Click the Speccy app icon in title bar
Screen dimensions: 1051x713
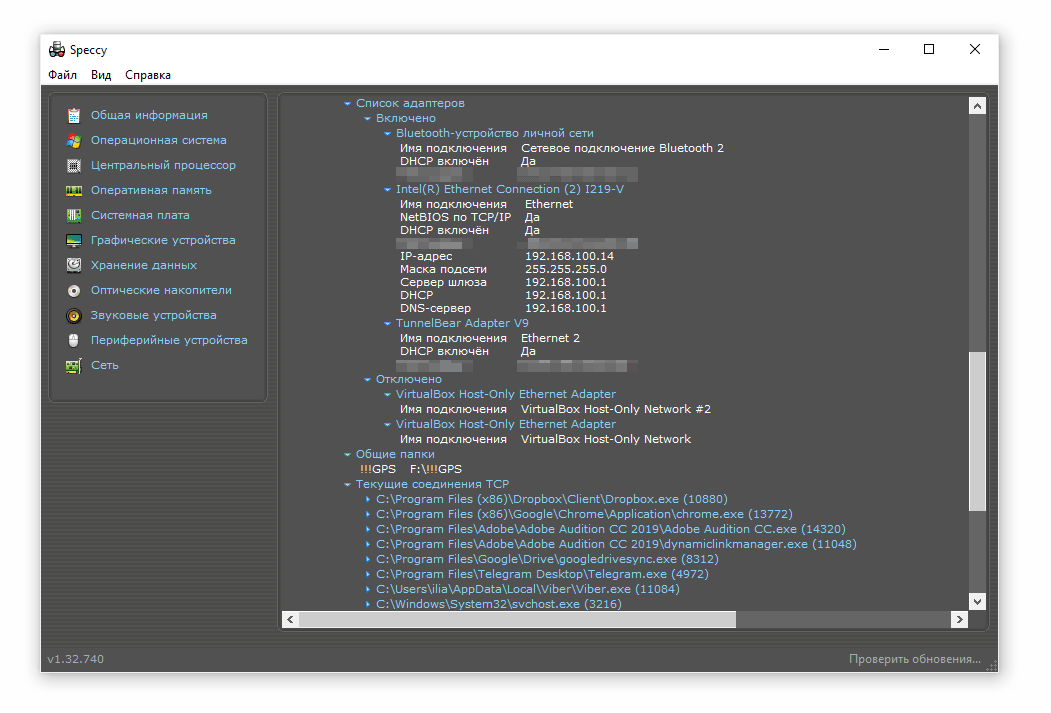[57, 50]
